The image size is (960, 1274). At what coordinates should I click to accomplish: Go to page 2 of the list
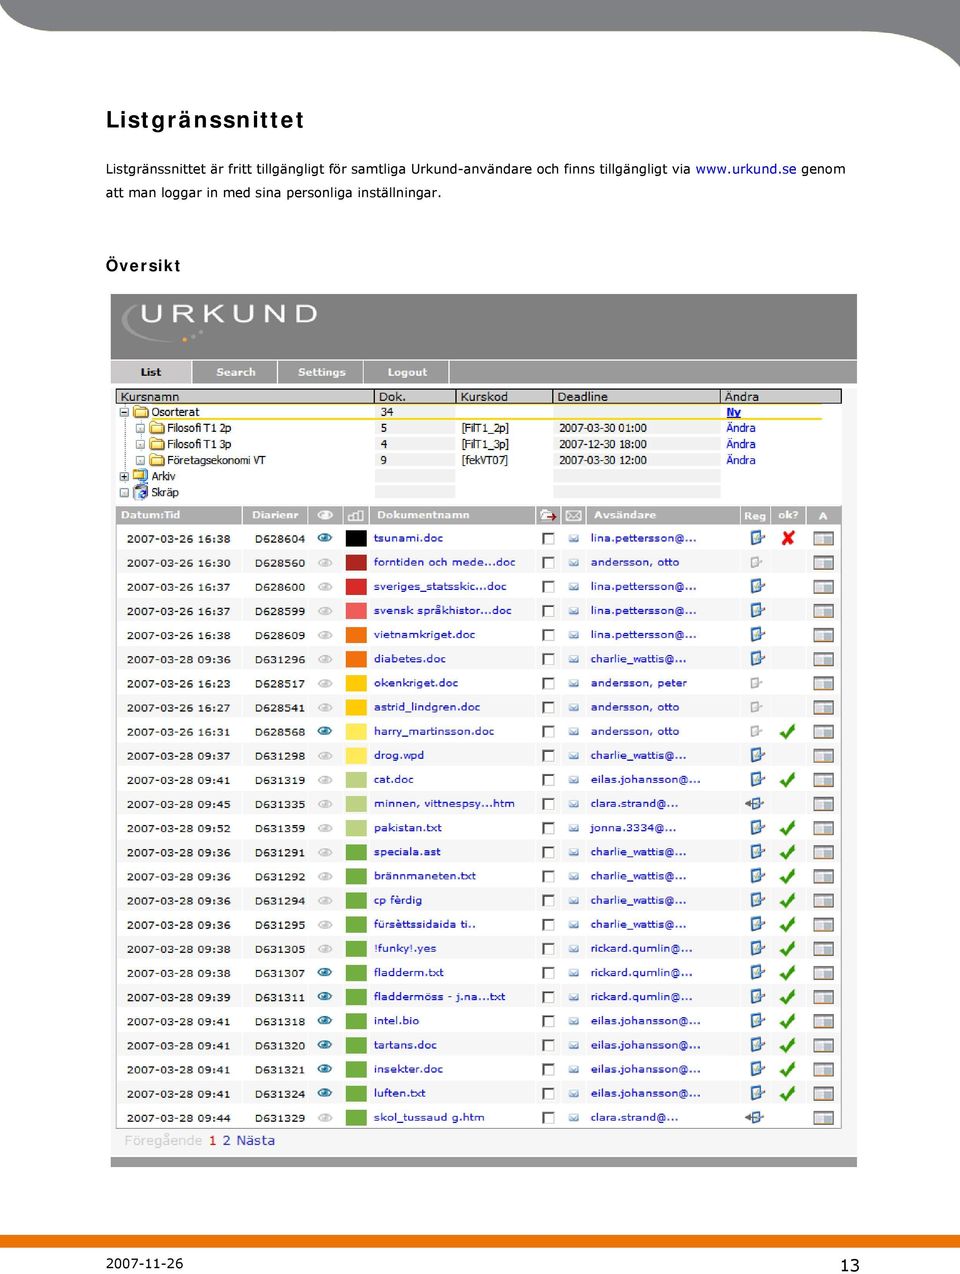(227, 1140)
